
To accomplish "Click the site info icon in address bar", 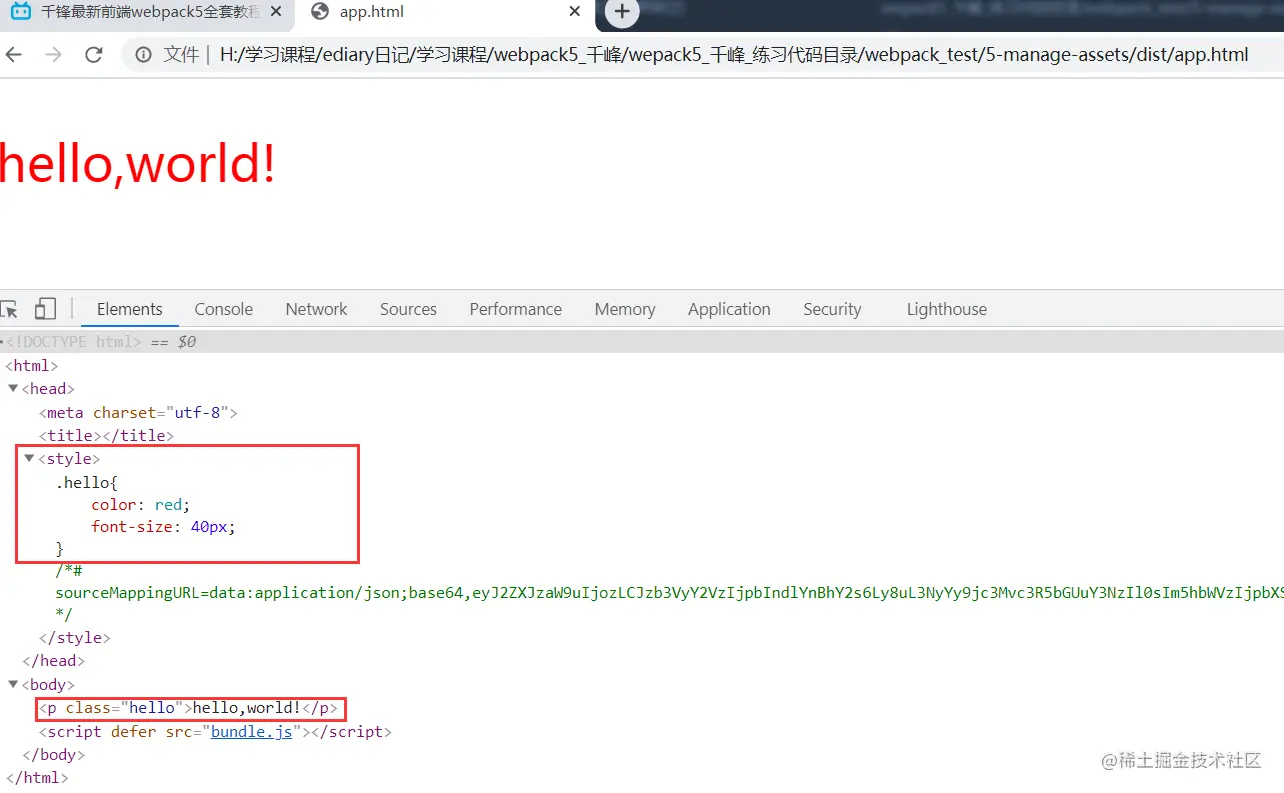I will pyautogui.click(x=144, y=54).
